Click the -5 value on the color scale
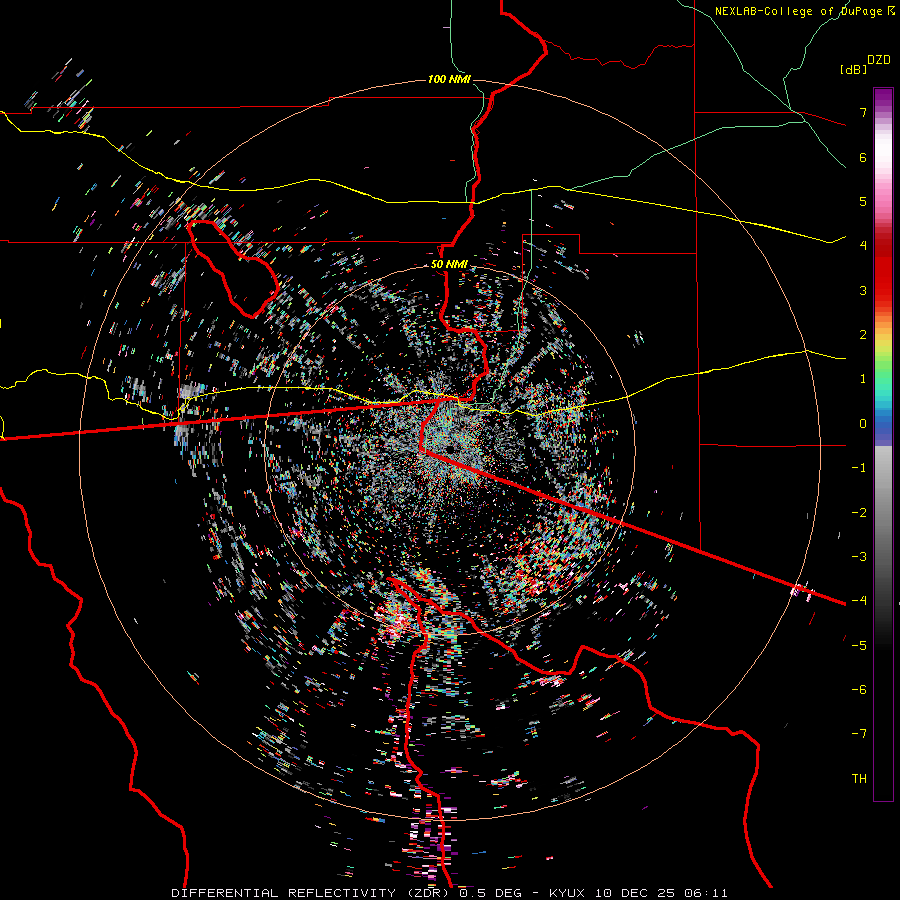Screen dimensions: 900x900 (x=859, y=645)
